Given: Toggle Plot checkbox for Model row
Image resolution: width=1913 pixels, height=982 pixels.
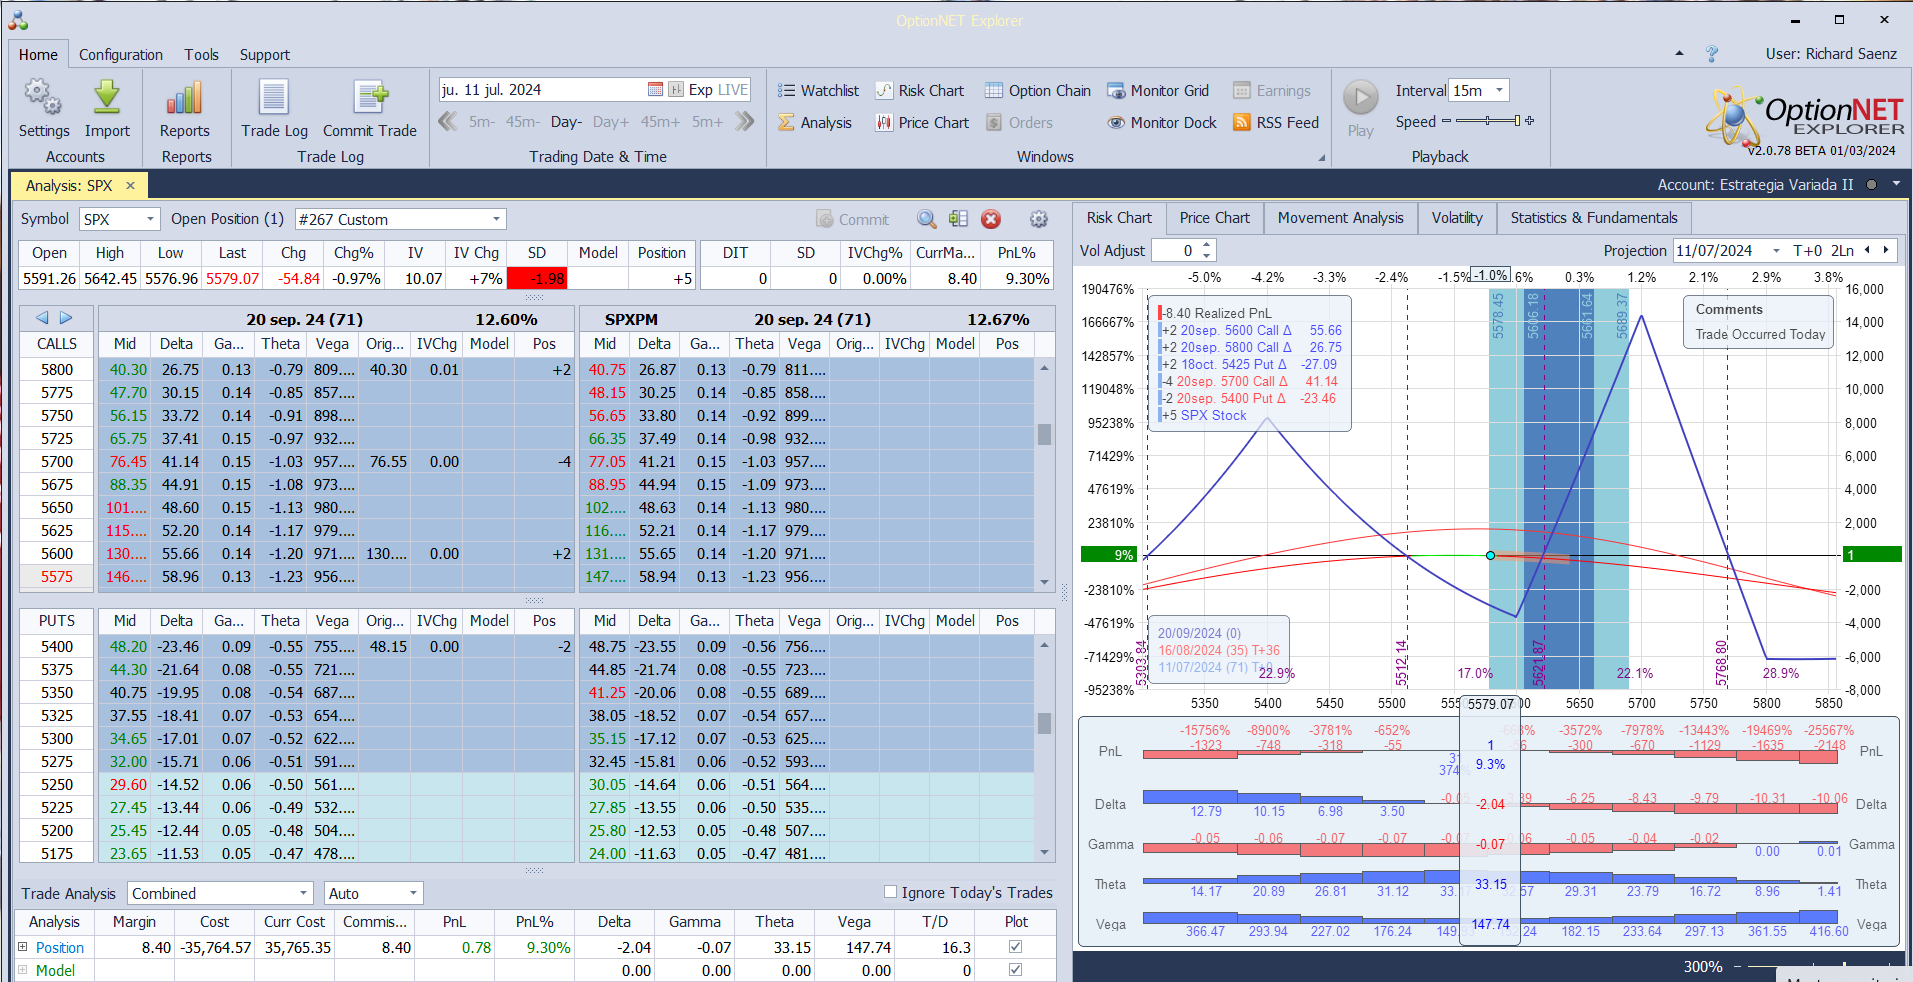Looking at the screenshot, I should coord(1016,970).
